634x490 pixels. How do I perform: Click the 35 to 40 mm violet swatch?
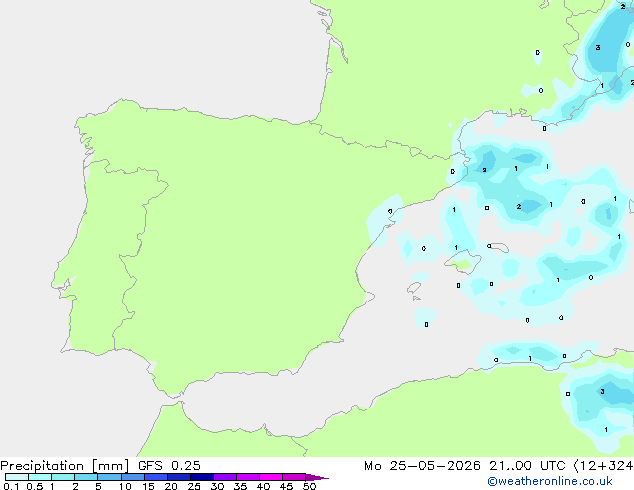[x=248, y=477]
